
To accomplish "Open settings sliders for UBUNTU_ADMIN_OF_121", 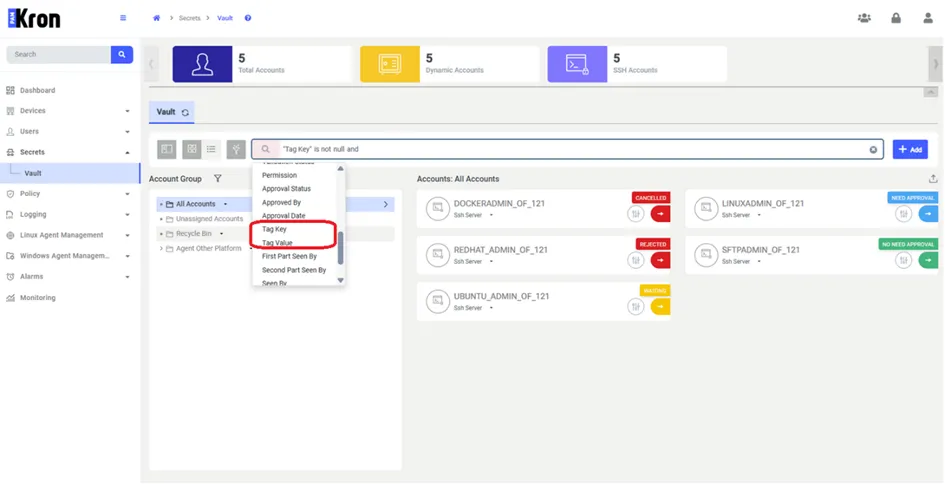I will [x=635, y=307].
